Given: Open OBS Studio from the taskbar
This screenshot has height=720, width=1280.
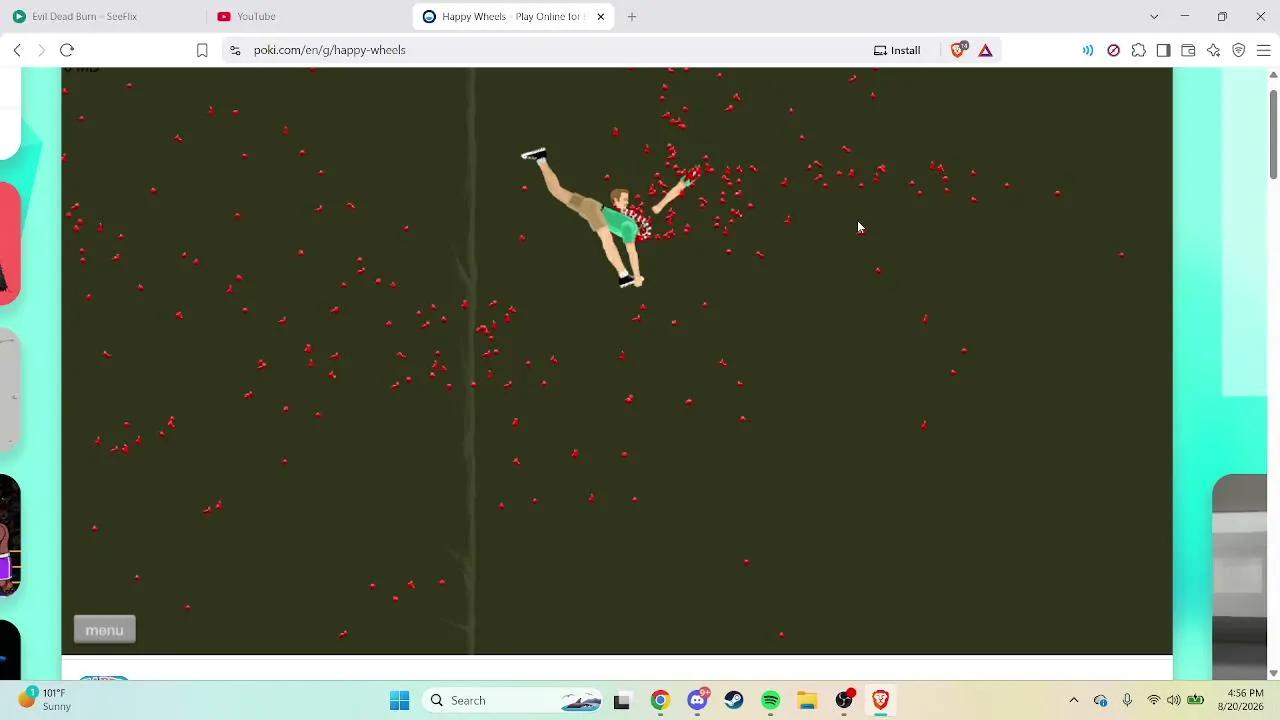Looking at the screenshot, I should coord(844,700).
